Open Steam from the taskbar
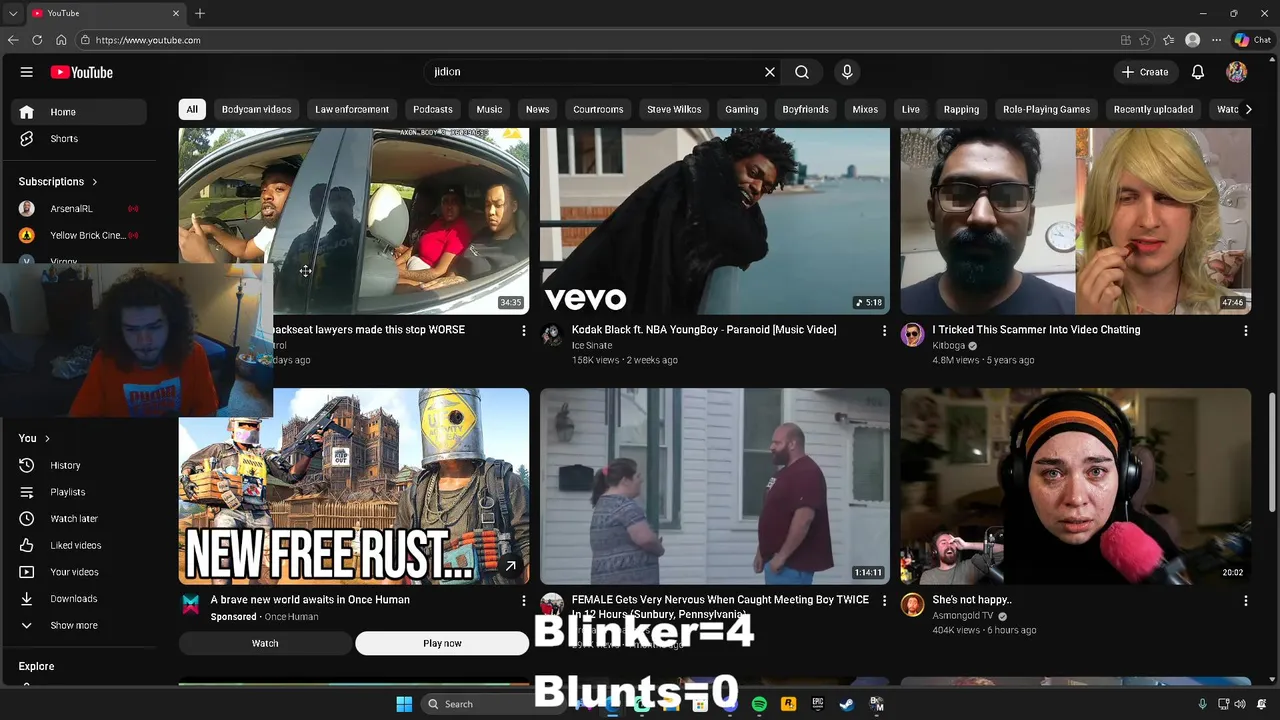The width and height of the screenshot is (1280, 720). (847, 704)
